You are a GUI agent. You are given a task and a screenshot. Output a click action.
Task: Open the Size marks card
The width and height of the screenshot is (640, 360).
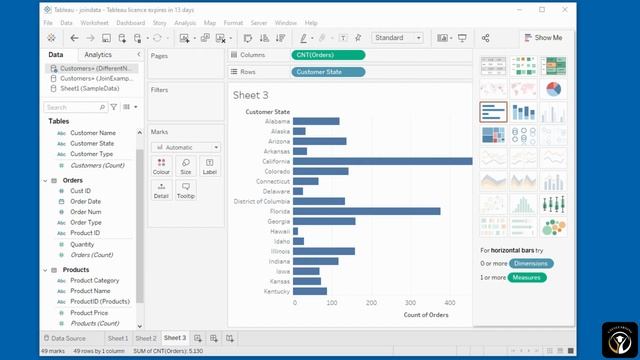pos(186,167)
